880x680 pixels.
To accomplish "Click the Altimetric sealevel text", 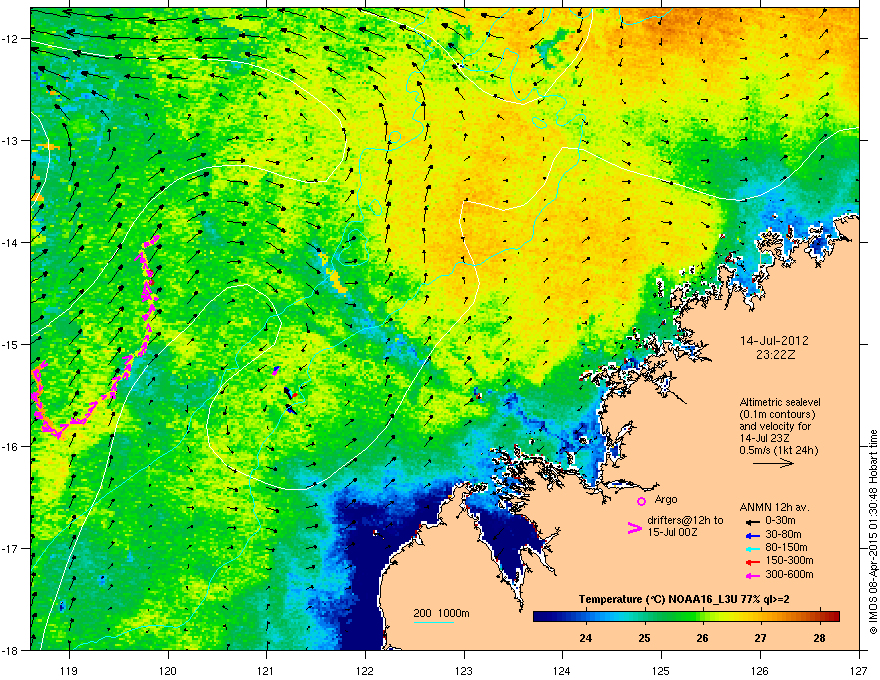I will (x=780, y=402).
